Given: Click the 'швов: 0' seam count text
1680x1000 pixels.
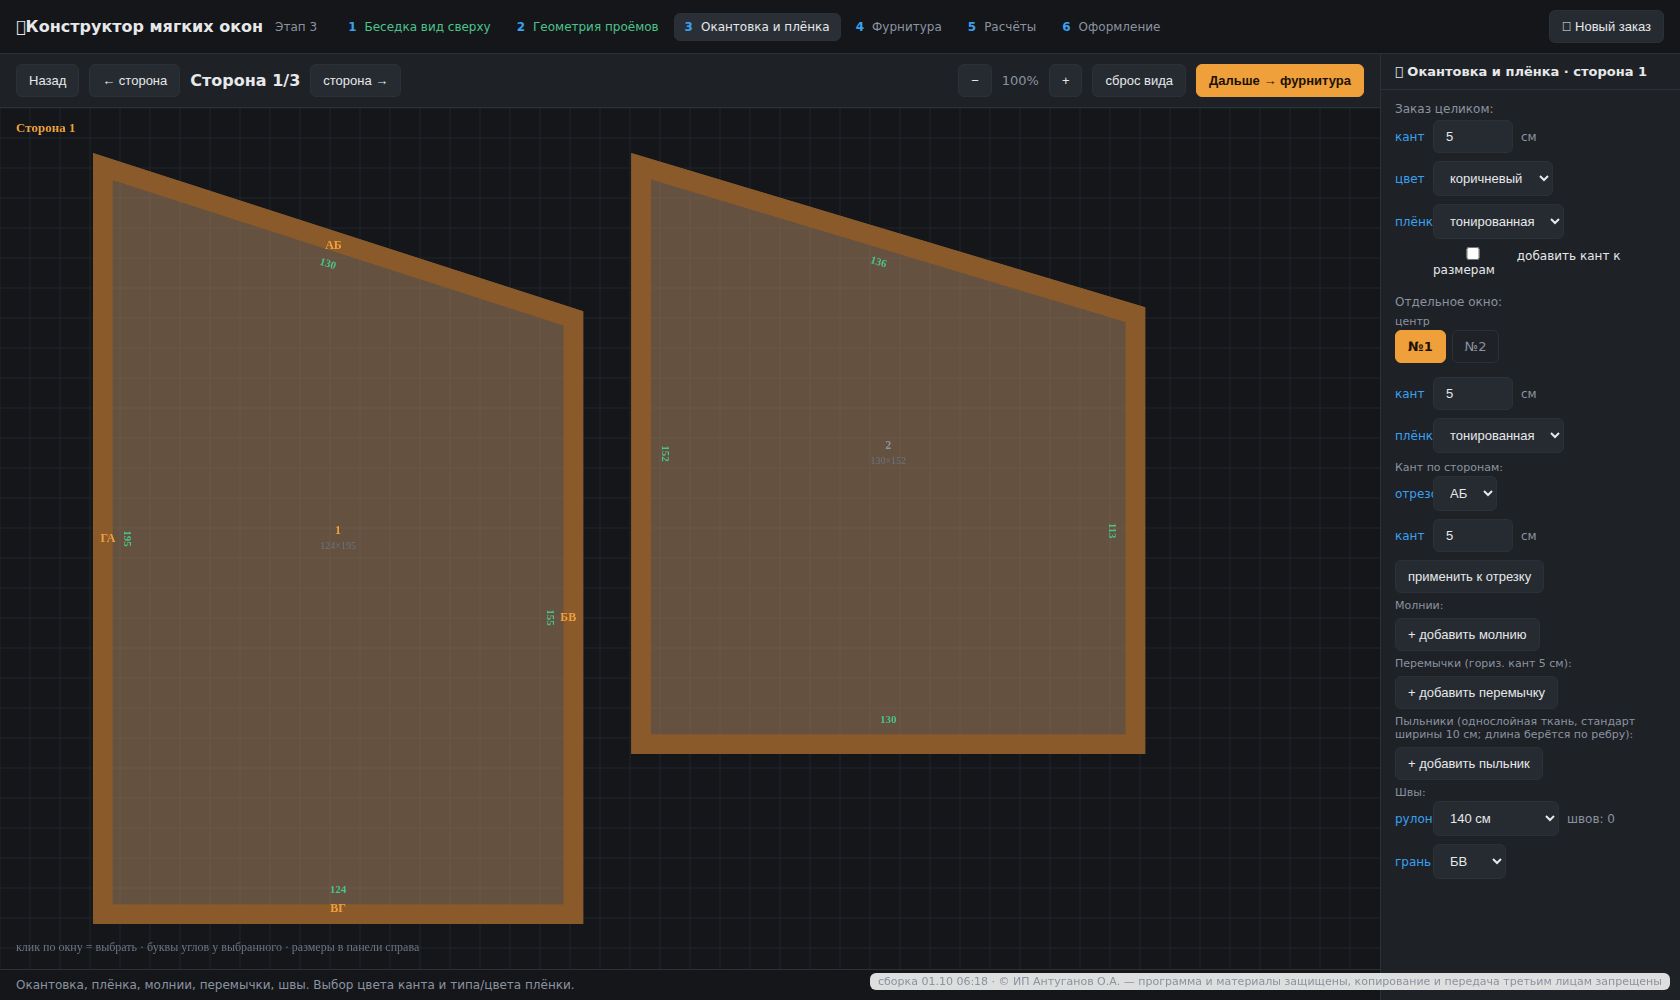Looking at the screenshot, I should [1591, 819].
